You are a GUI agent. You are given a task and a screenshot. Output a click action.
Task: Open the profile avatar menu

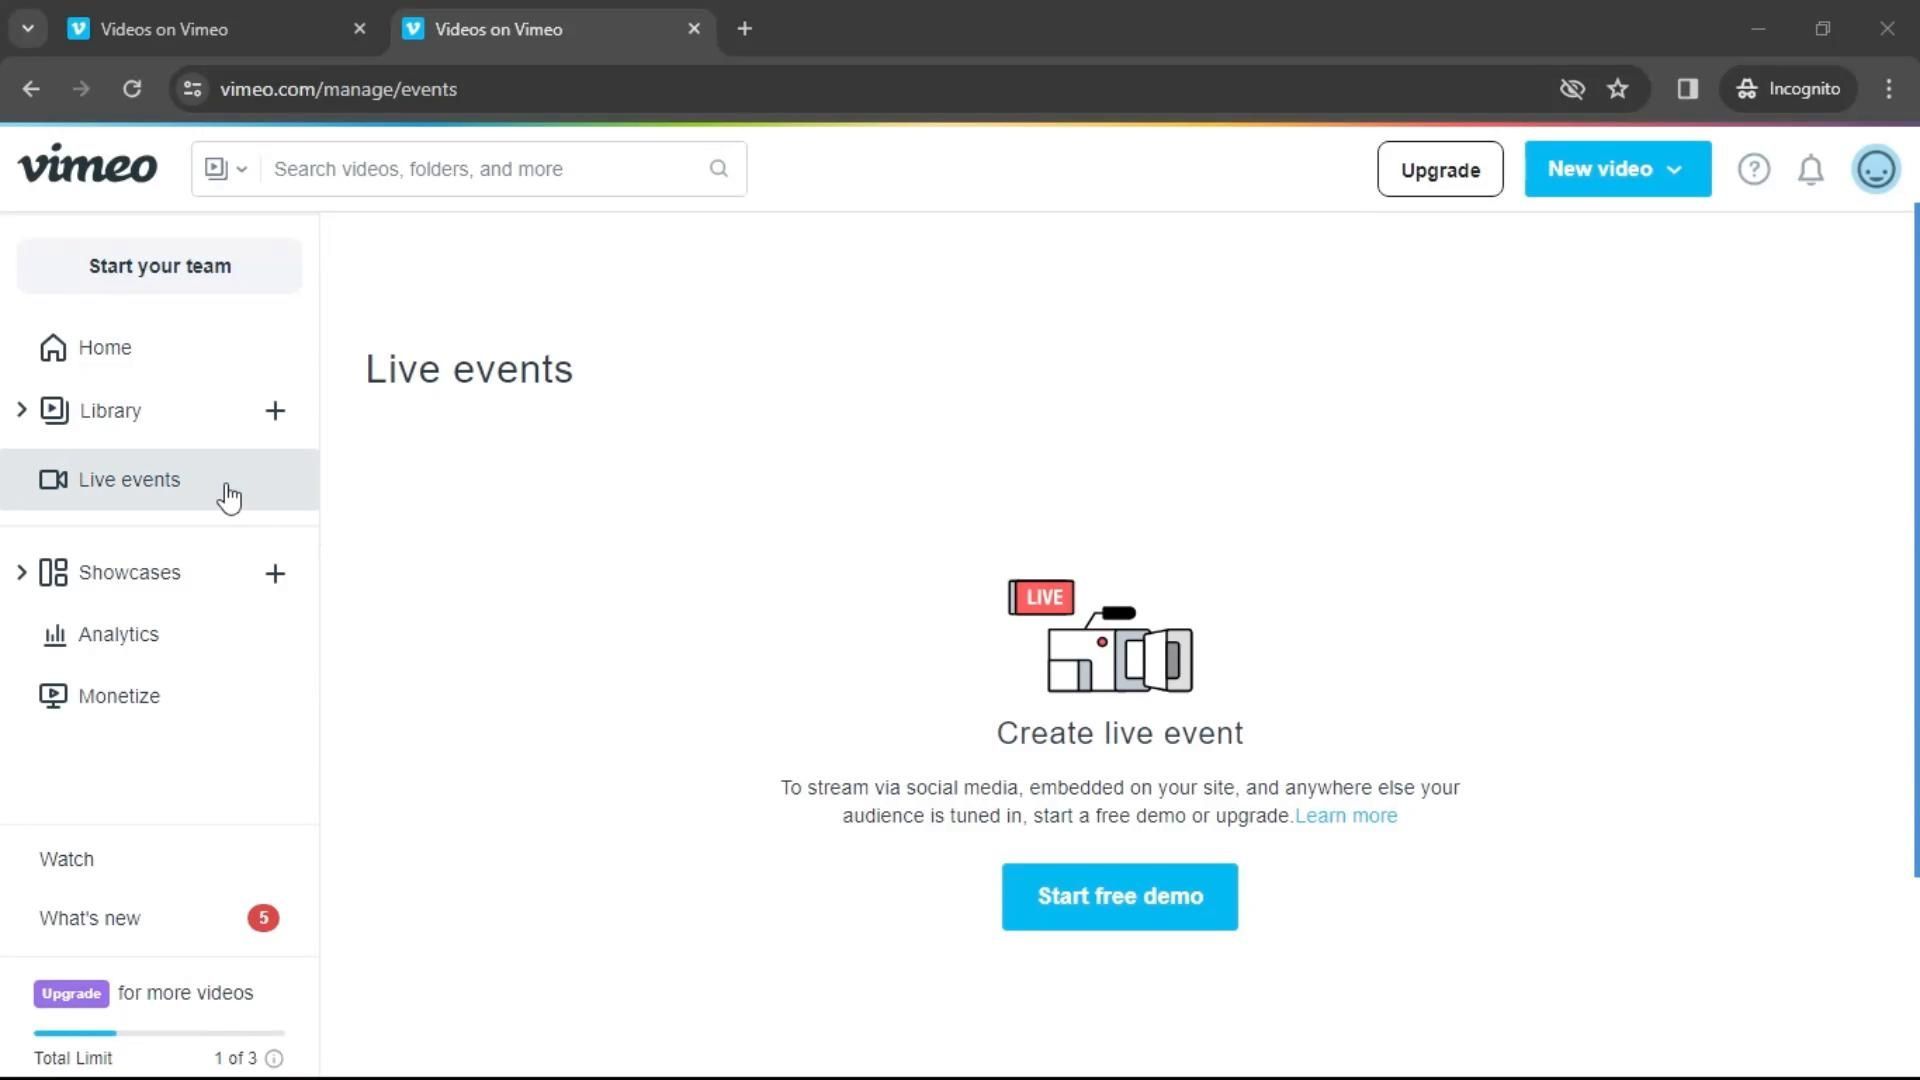(x=1875, y=170)
